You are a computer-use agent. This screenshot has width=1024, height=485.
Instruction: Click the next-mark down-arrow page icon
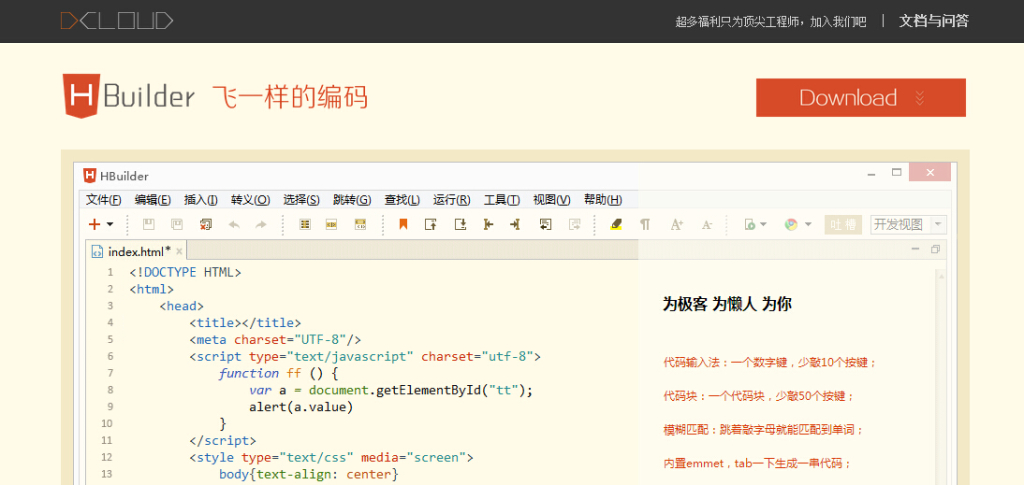pyautogui.click(x=460, y=225)
